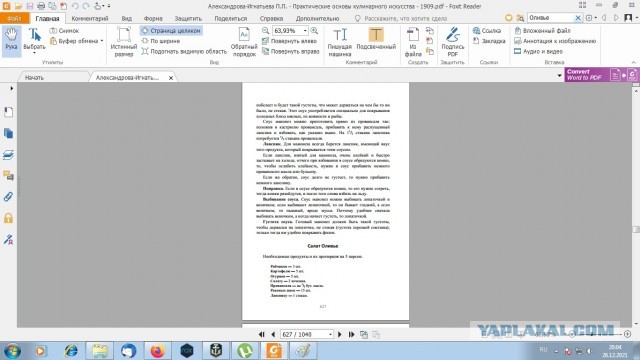Open Internet Explorer from the taskbar

point(71,351)
